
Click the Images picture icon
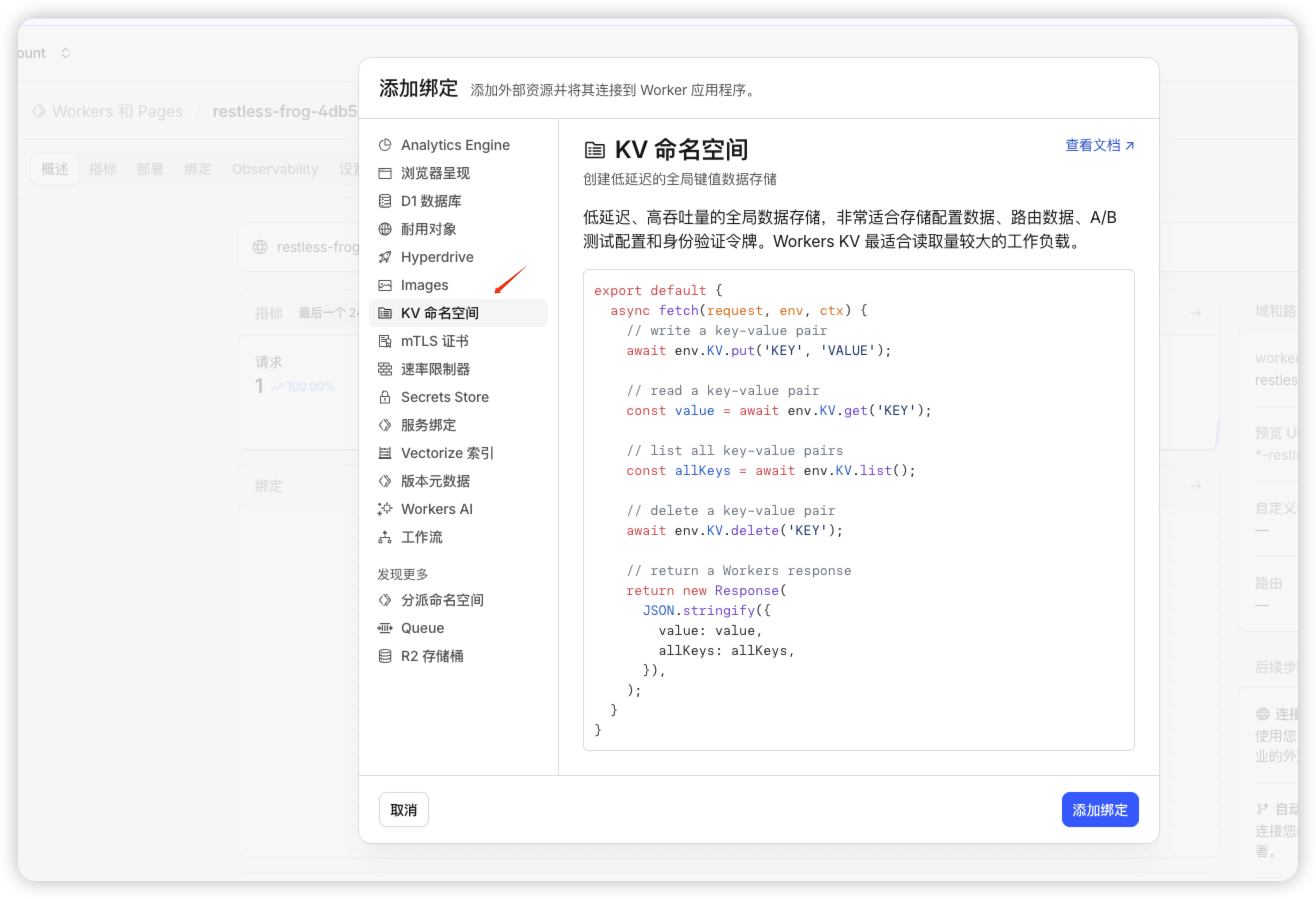coord(385,285)
